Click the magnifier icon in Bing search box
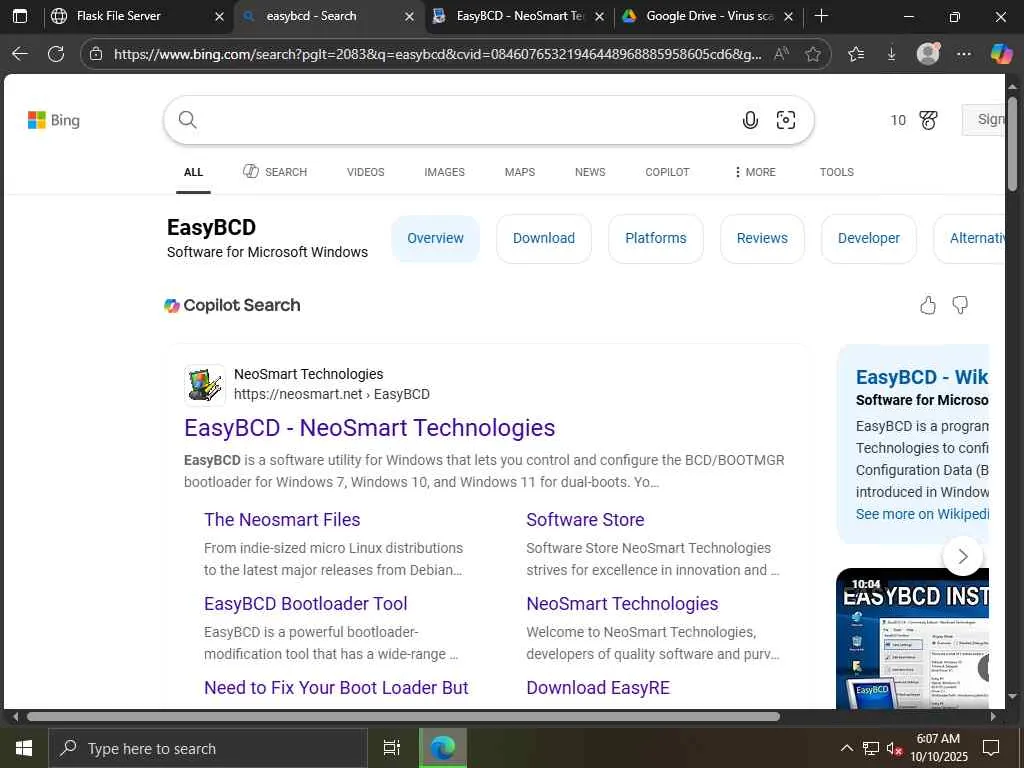Screen dimensions: 1024x768 187,120
